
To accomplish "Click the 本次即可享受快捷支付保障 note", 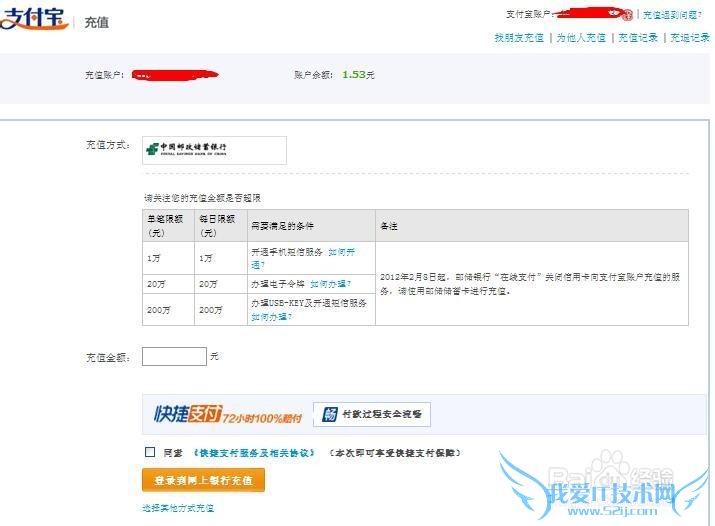I will click(395, 453).
